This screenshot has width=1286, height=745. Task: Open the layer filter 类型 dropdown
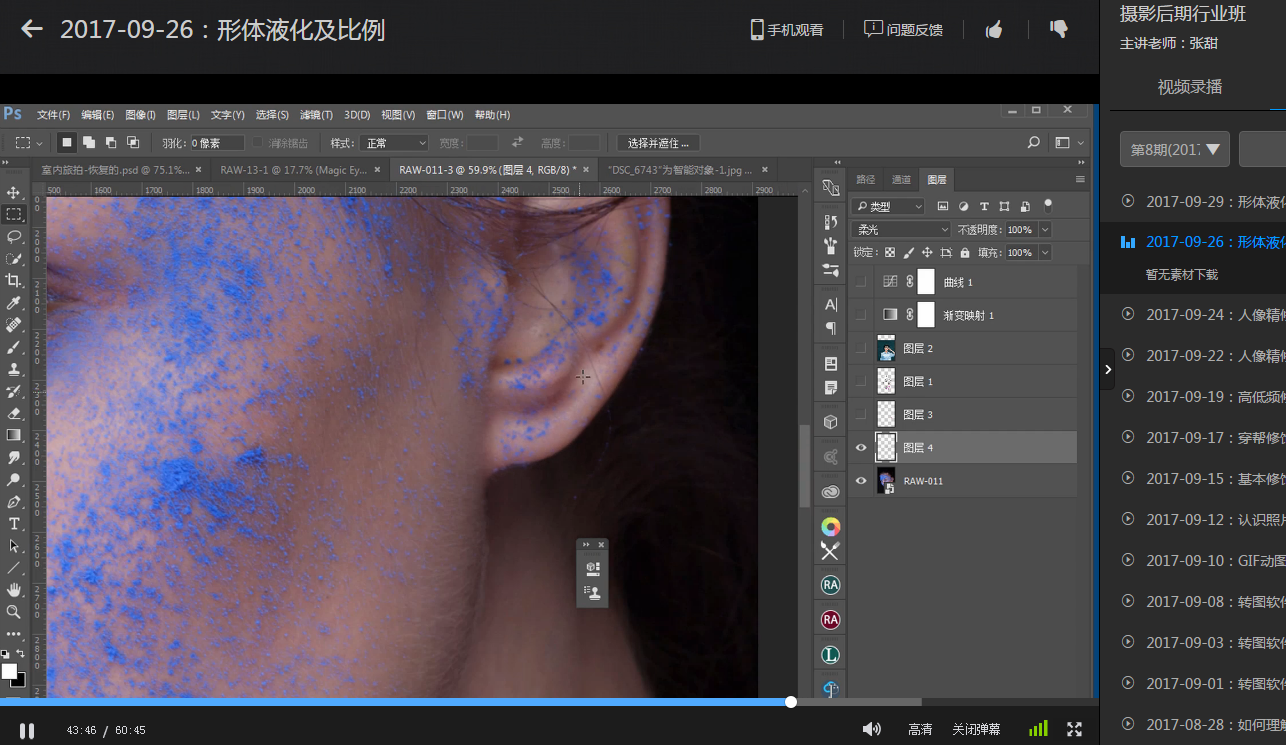coord(889,206)
